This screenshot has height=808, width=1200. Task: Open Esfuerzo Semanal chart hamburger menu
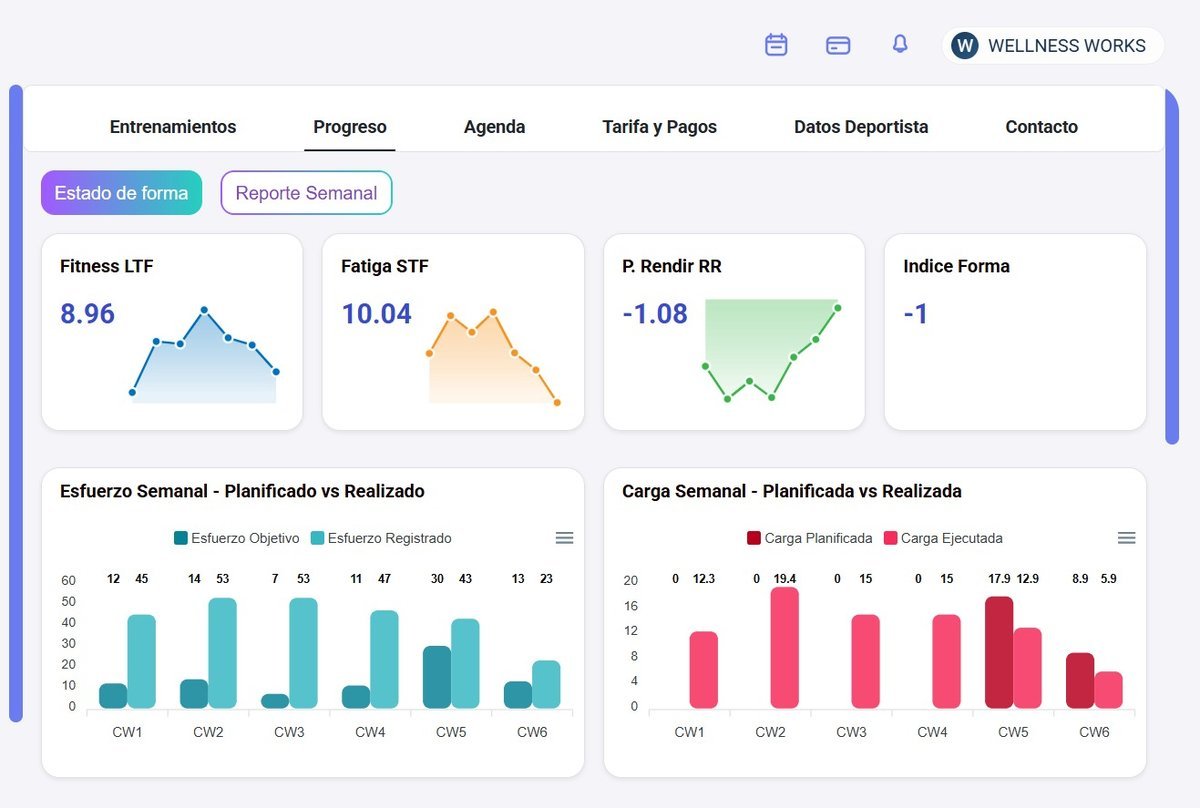(564, 538)
